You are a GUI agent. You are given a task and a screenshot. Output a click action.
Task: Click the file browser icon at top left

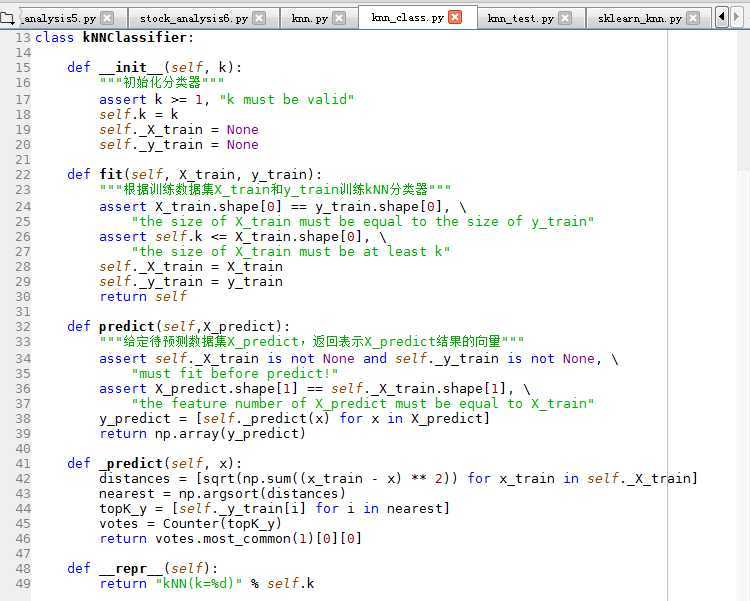click(x=7, y=18)
